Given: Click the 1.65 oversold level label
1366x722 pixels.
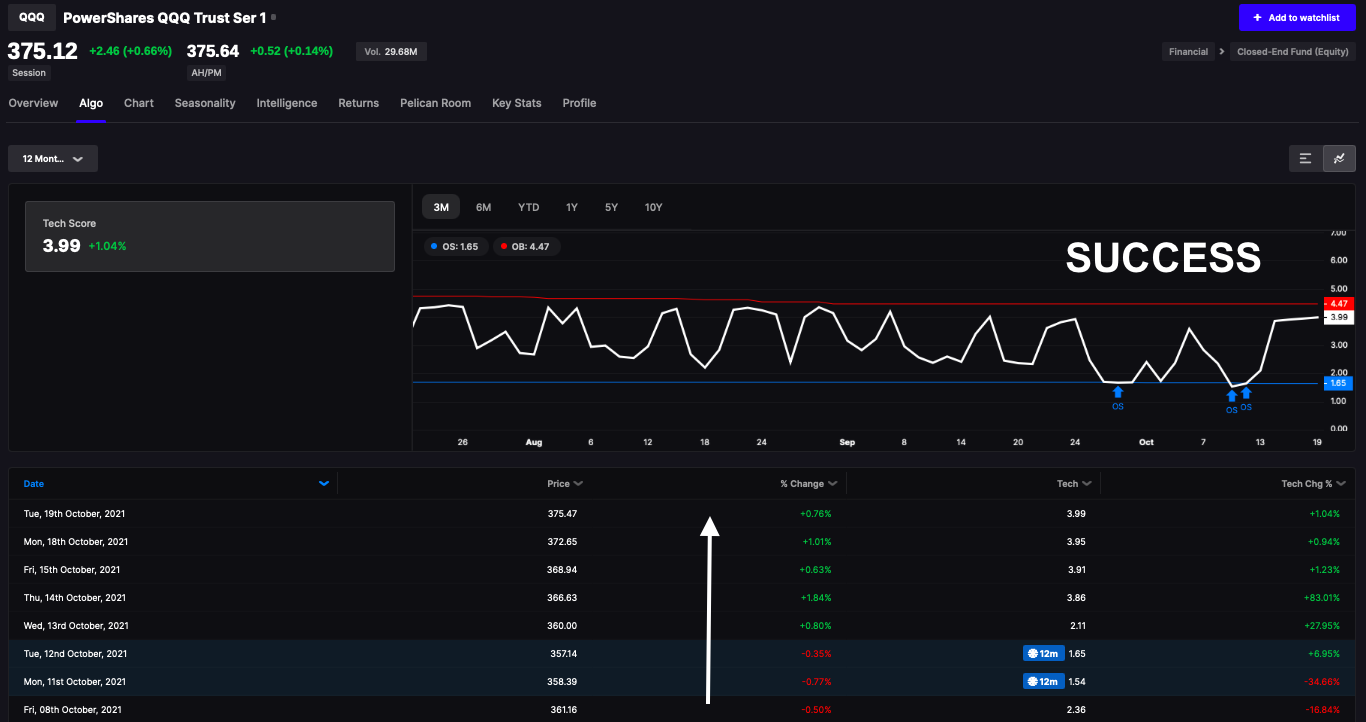Looking at the screenshot, I should tap(1339, 383).
